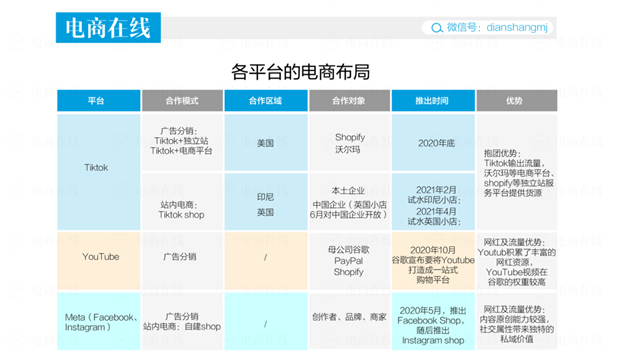This screenshot has height=363, width=620.
Task: Click the 电商在线 logo banner
Action: 108,27
